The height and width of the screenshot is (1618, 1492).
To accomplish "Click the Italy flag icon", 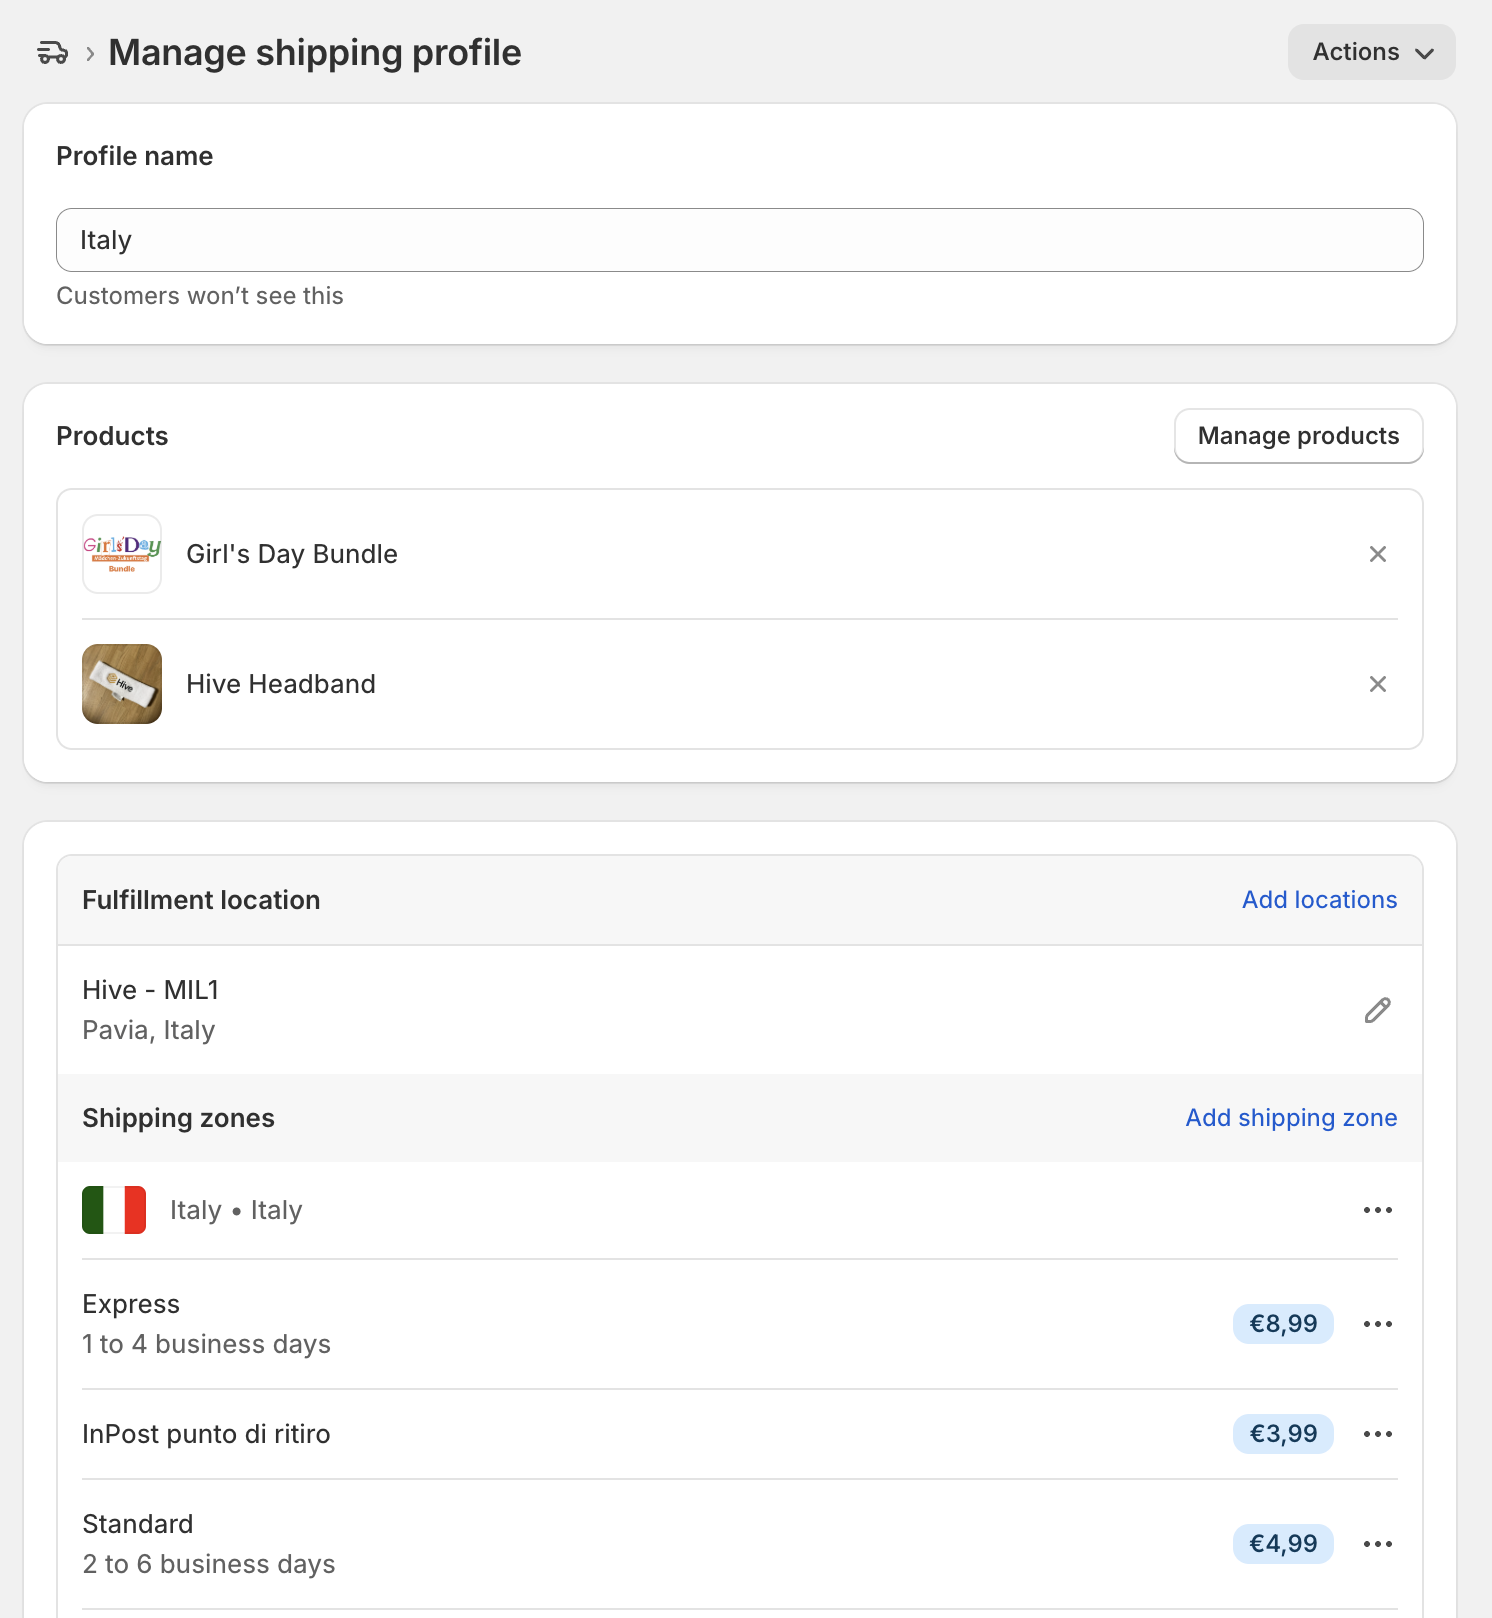I will pyautogui.click(x=114, y=1210).
